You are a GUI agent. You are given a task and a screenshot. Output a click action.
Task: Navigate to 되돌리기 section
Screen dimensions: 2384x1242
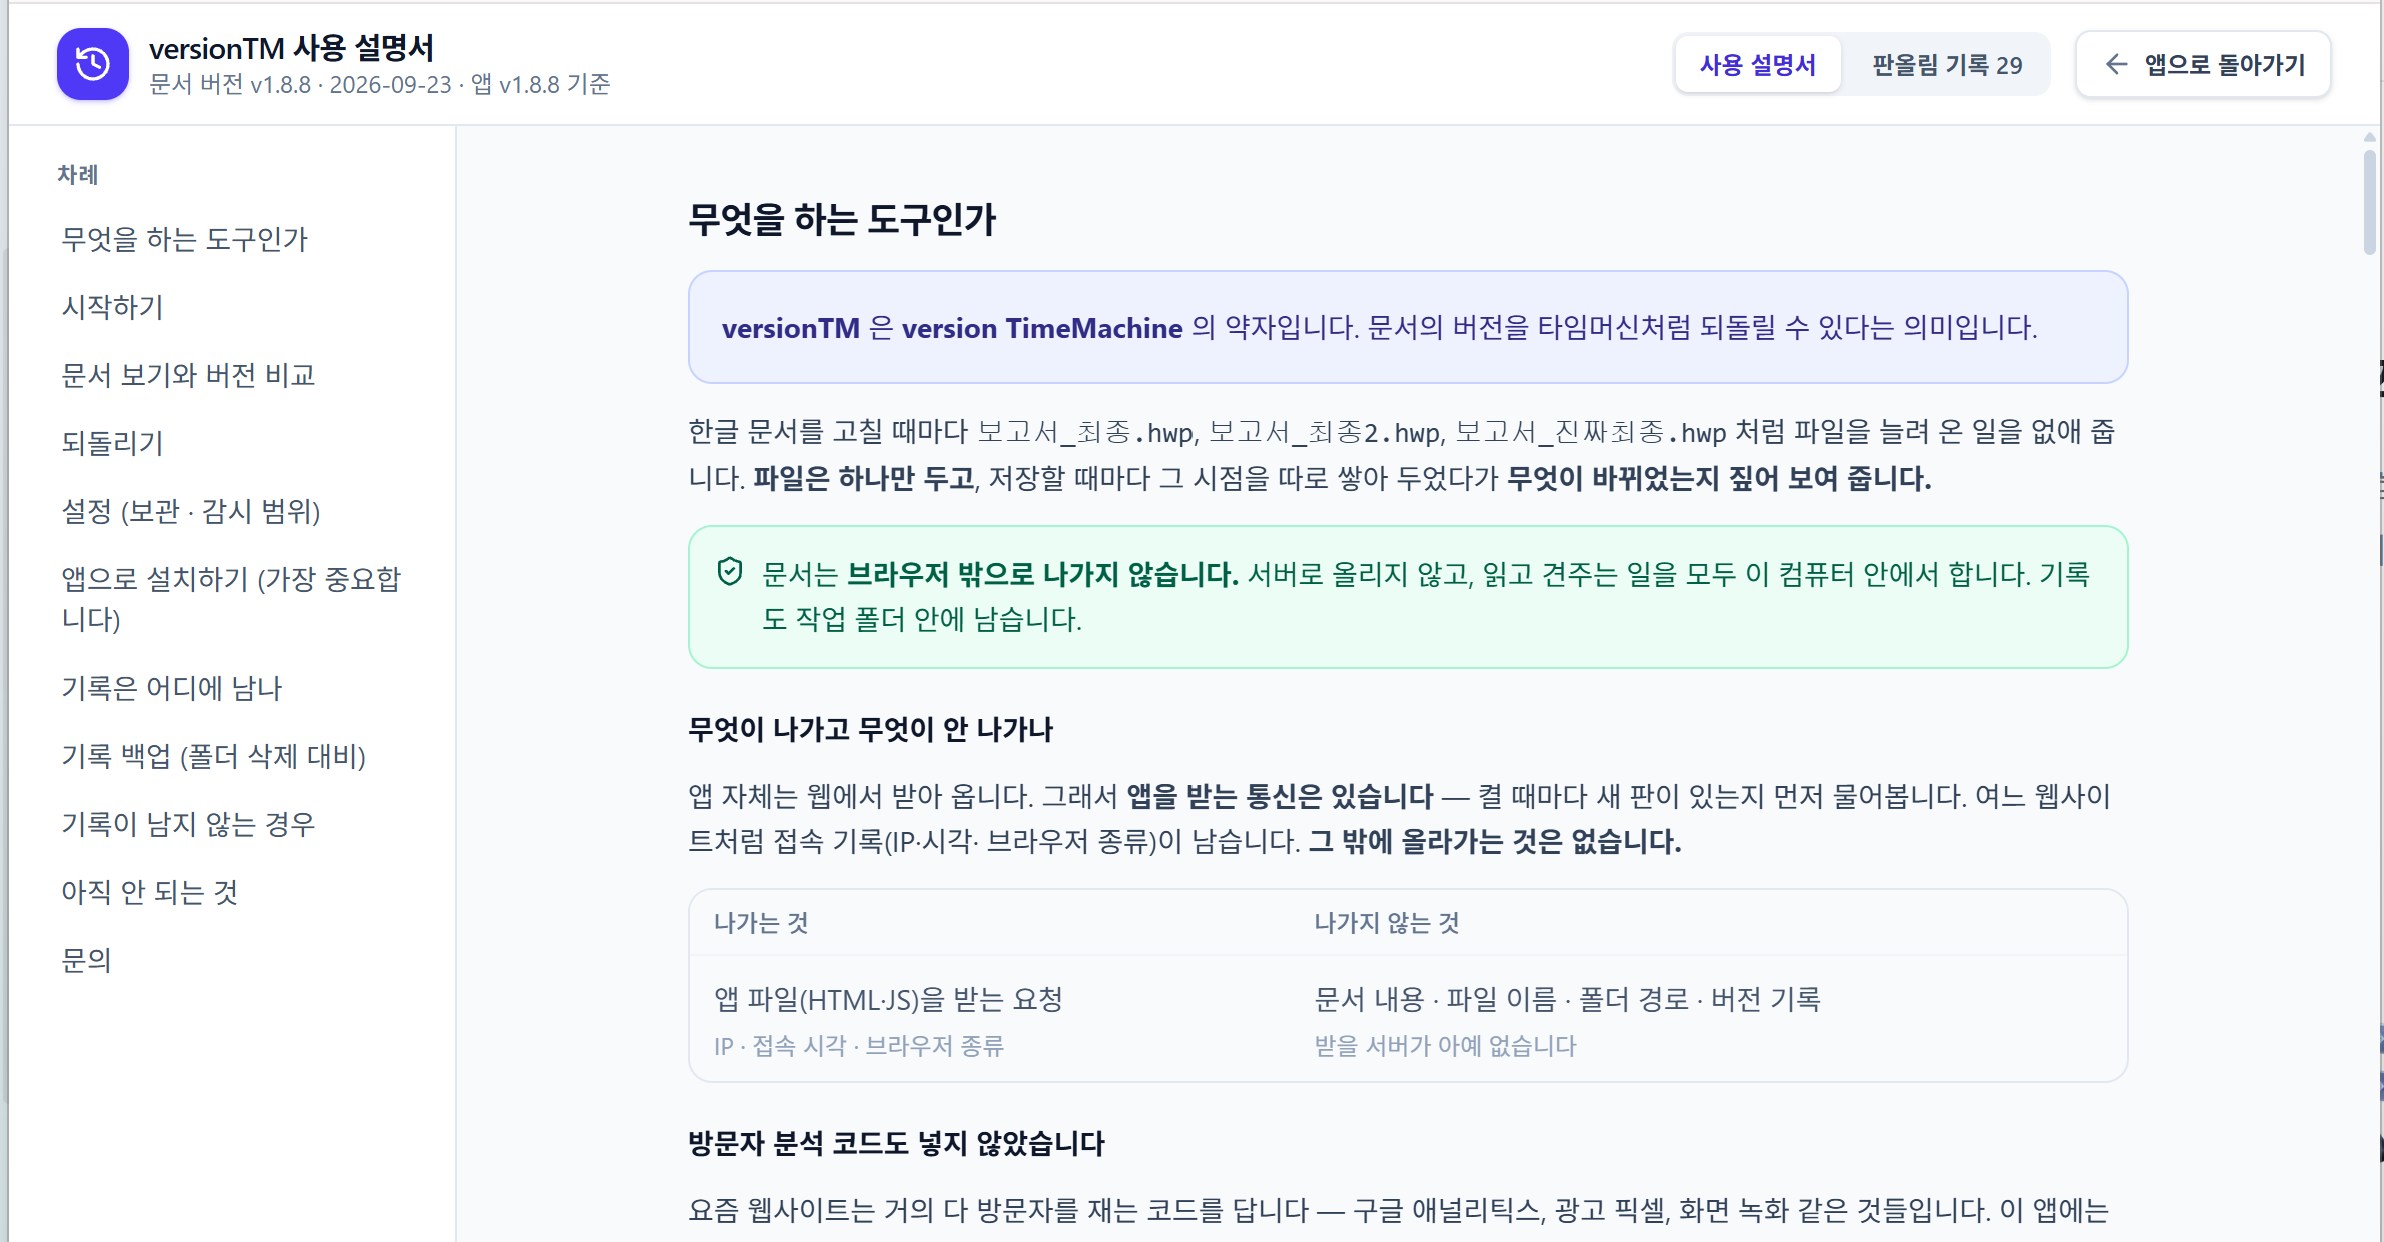[x=112, y=443]
